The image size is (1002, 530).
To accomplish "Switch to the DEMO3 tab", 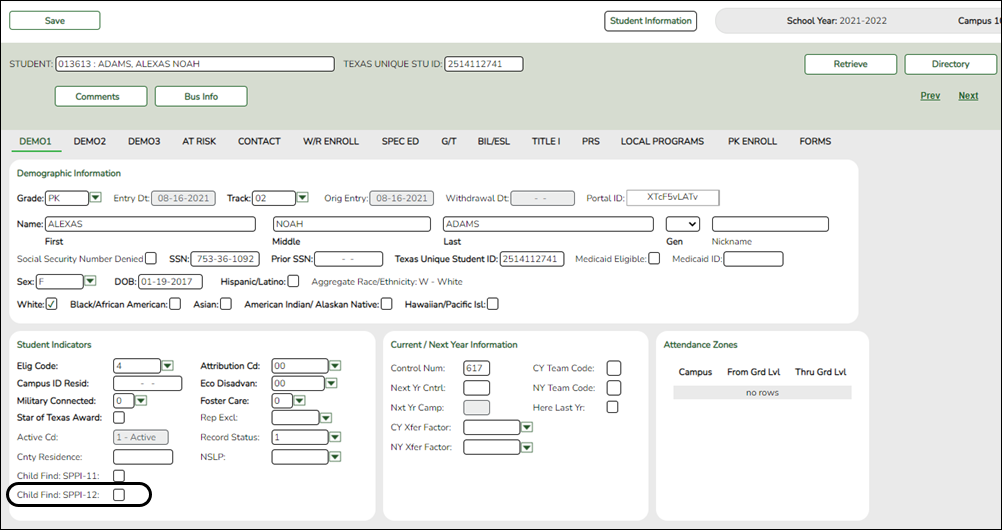I will [x=144, y=141].
